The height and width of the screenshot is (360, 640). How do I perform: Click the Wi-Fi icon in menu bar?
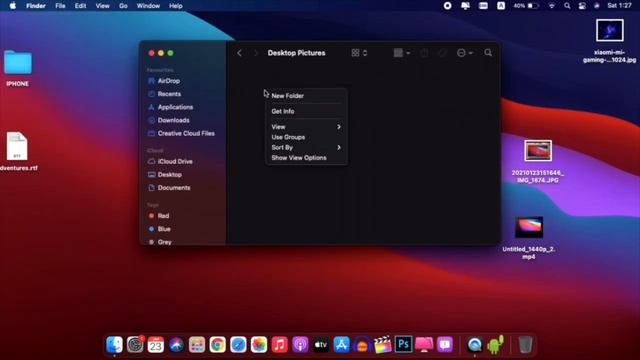552,6
